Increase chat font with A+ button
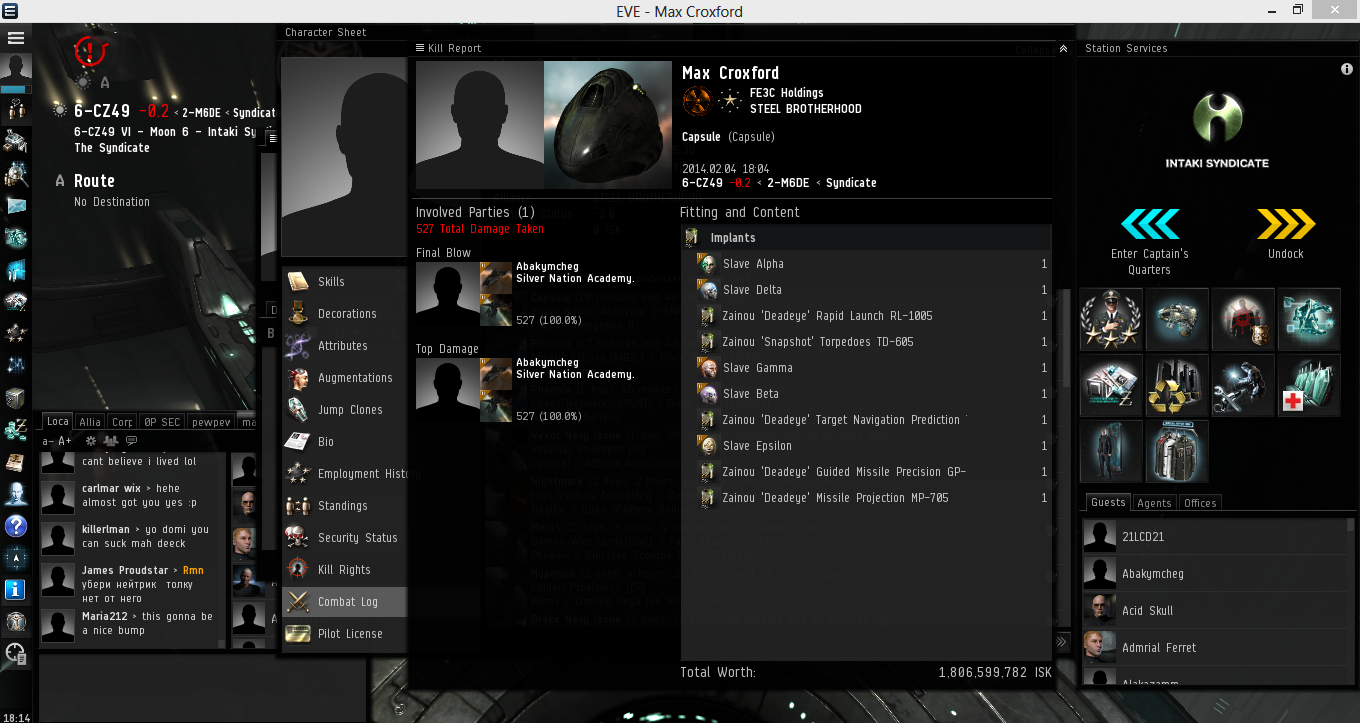 tap(65, 441)
